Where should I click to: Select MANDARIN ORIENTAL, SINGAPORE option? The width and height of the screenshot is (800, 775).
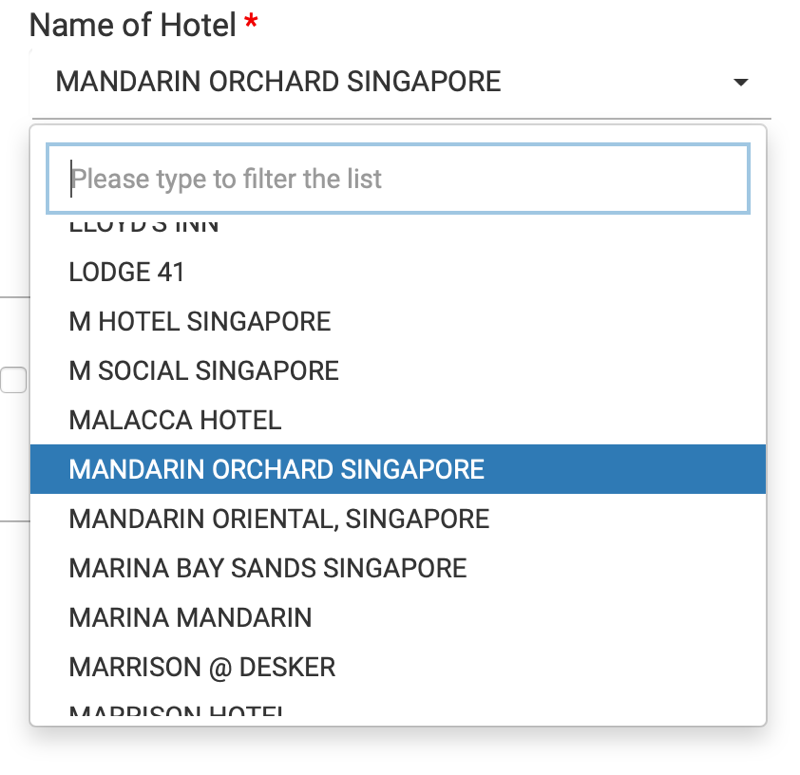coord(398,519)
